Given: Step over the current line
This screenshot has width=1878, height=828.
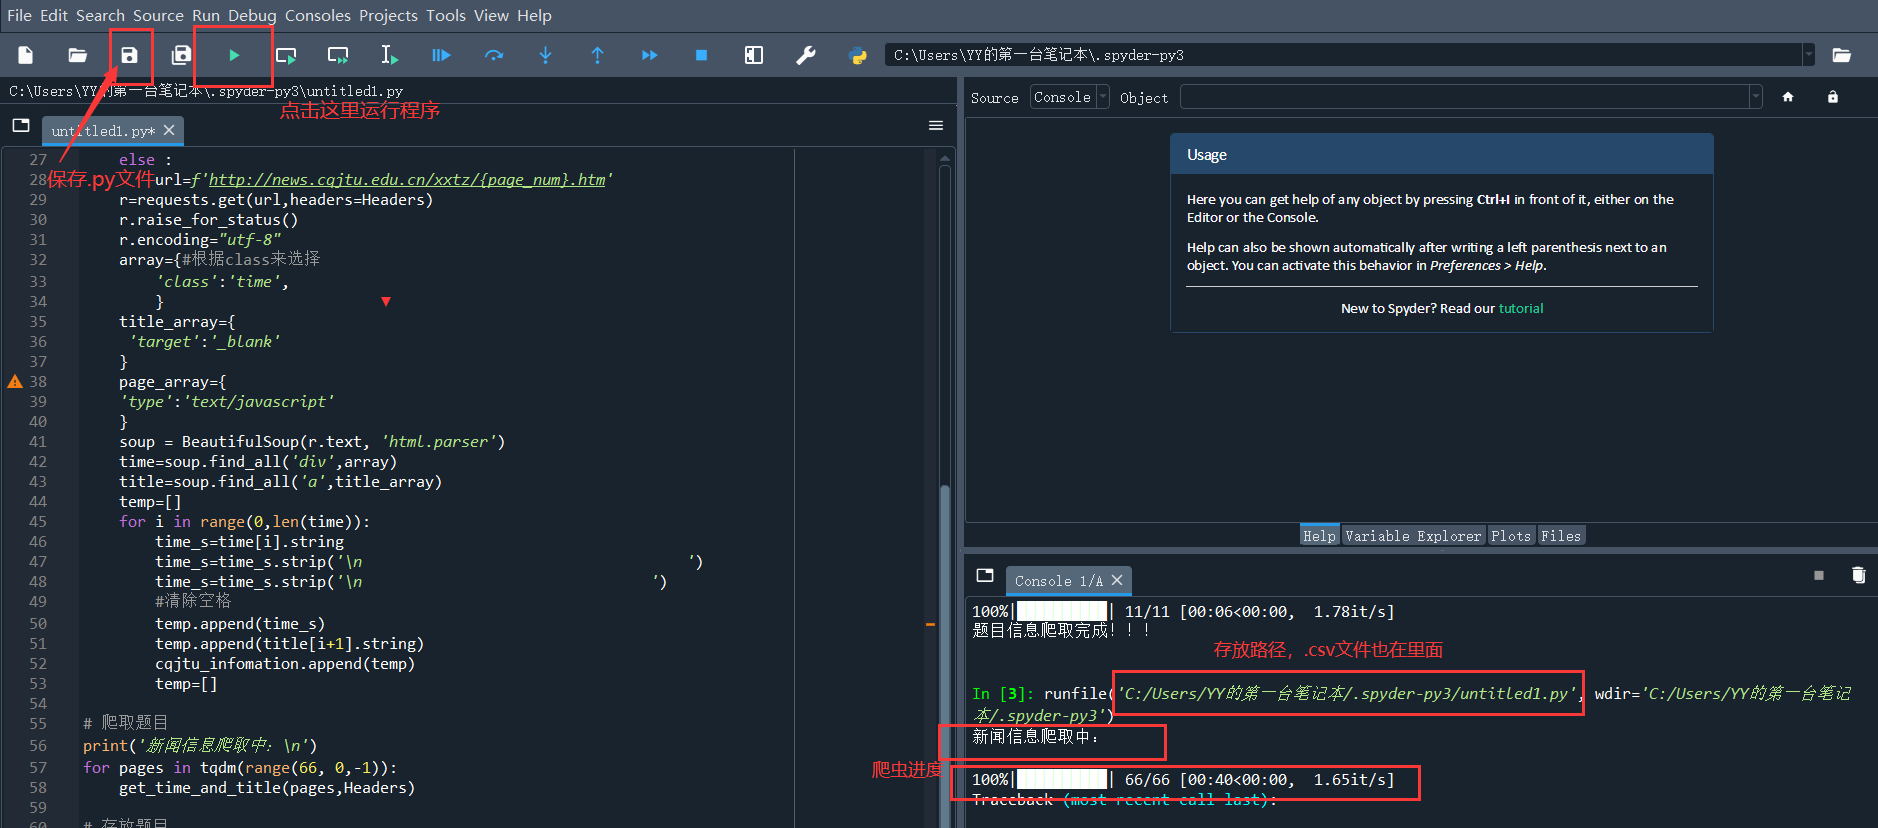Looking at the screenshot, I should (494, 55).
